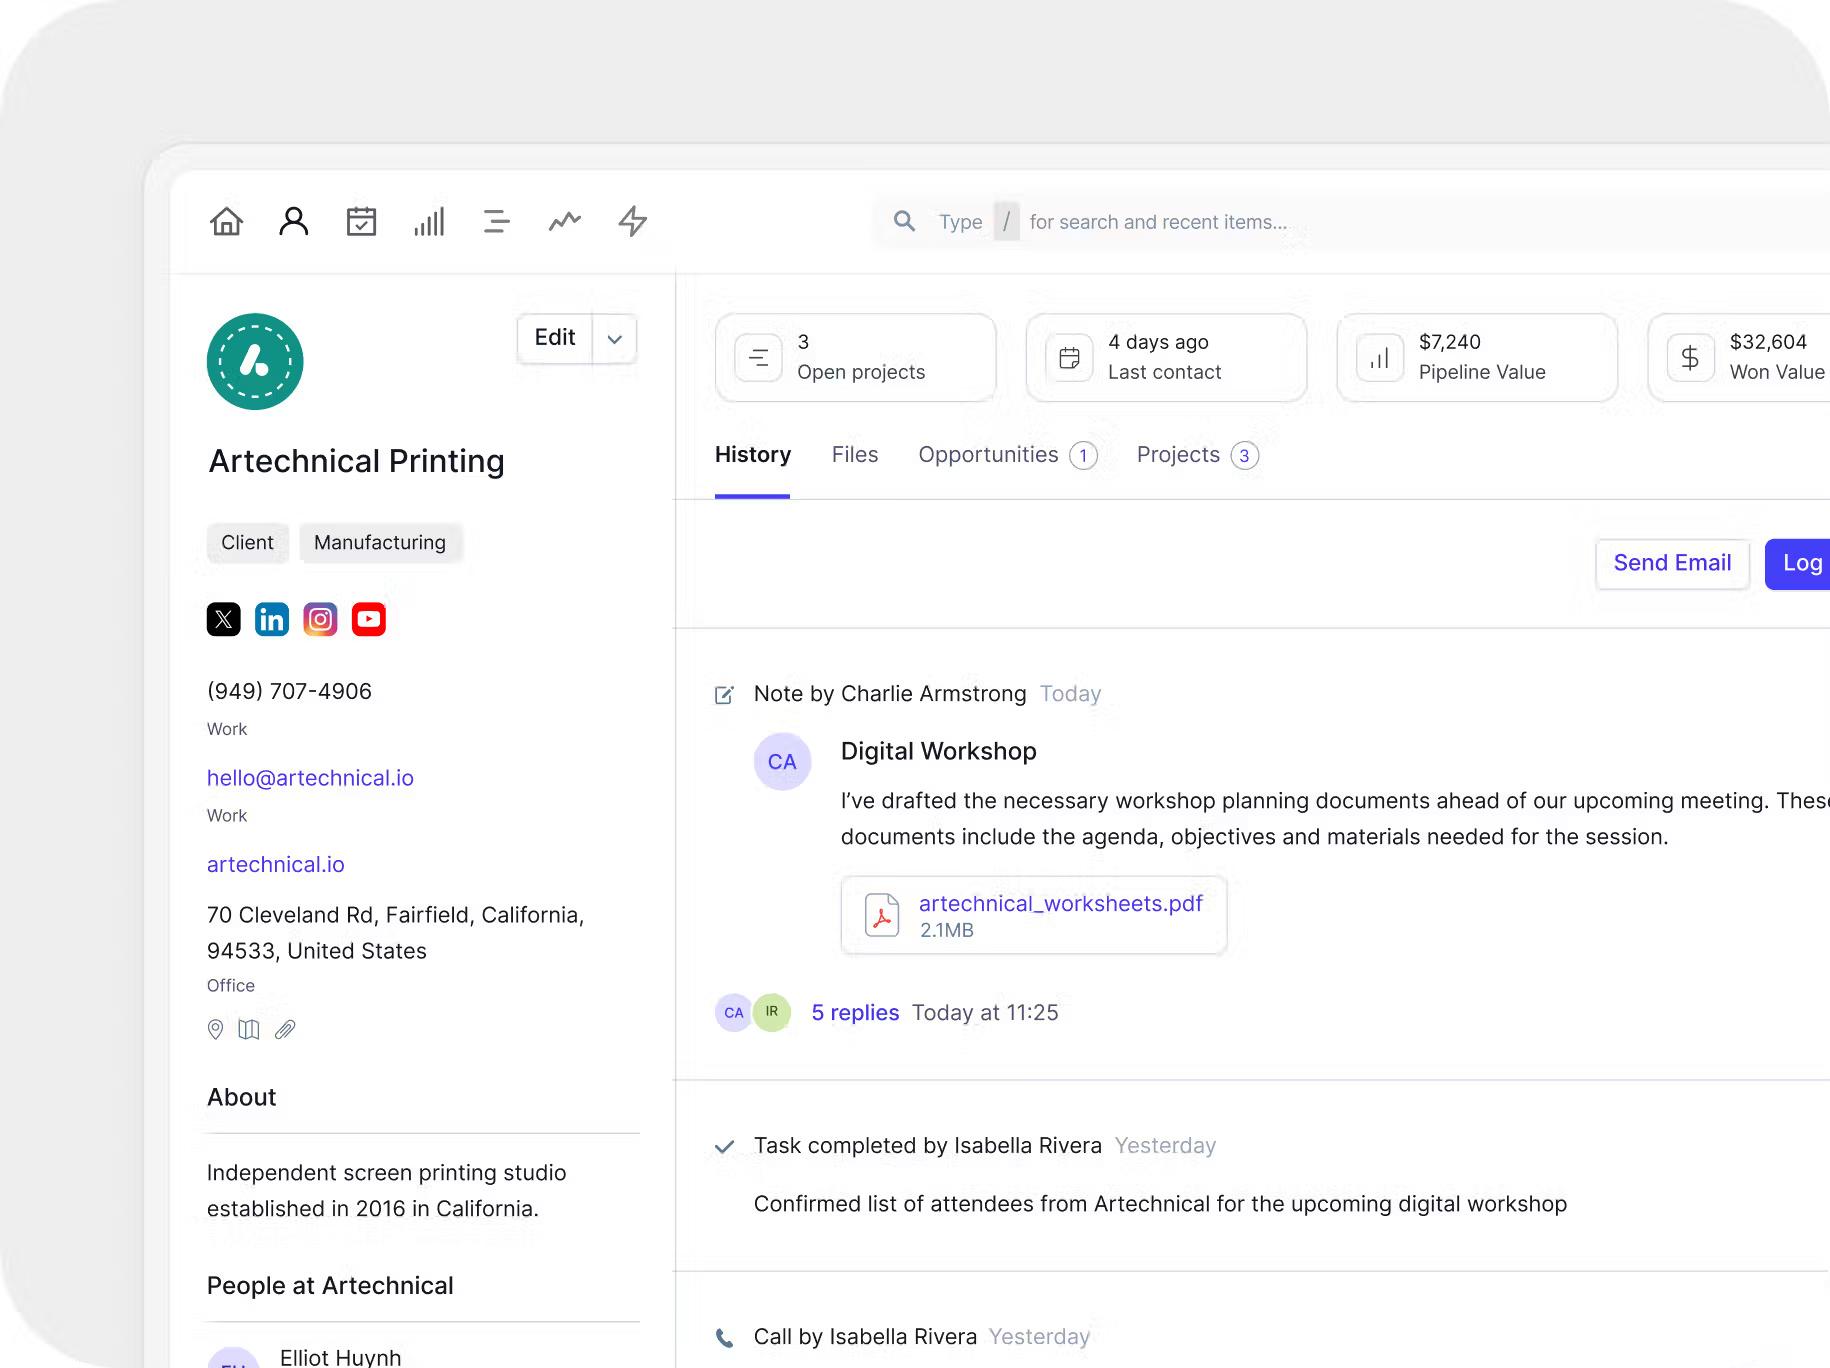Click the small CA avatar near replies
The width and height of the screenshot is (1830, 1368).
[733, 1012]
